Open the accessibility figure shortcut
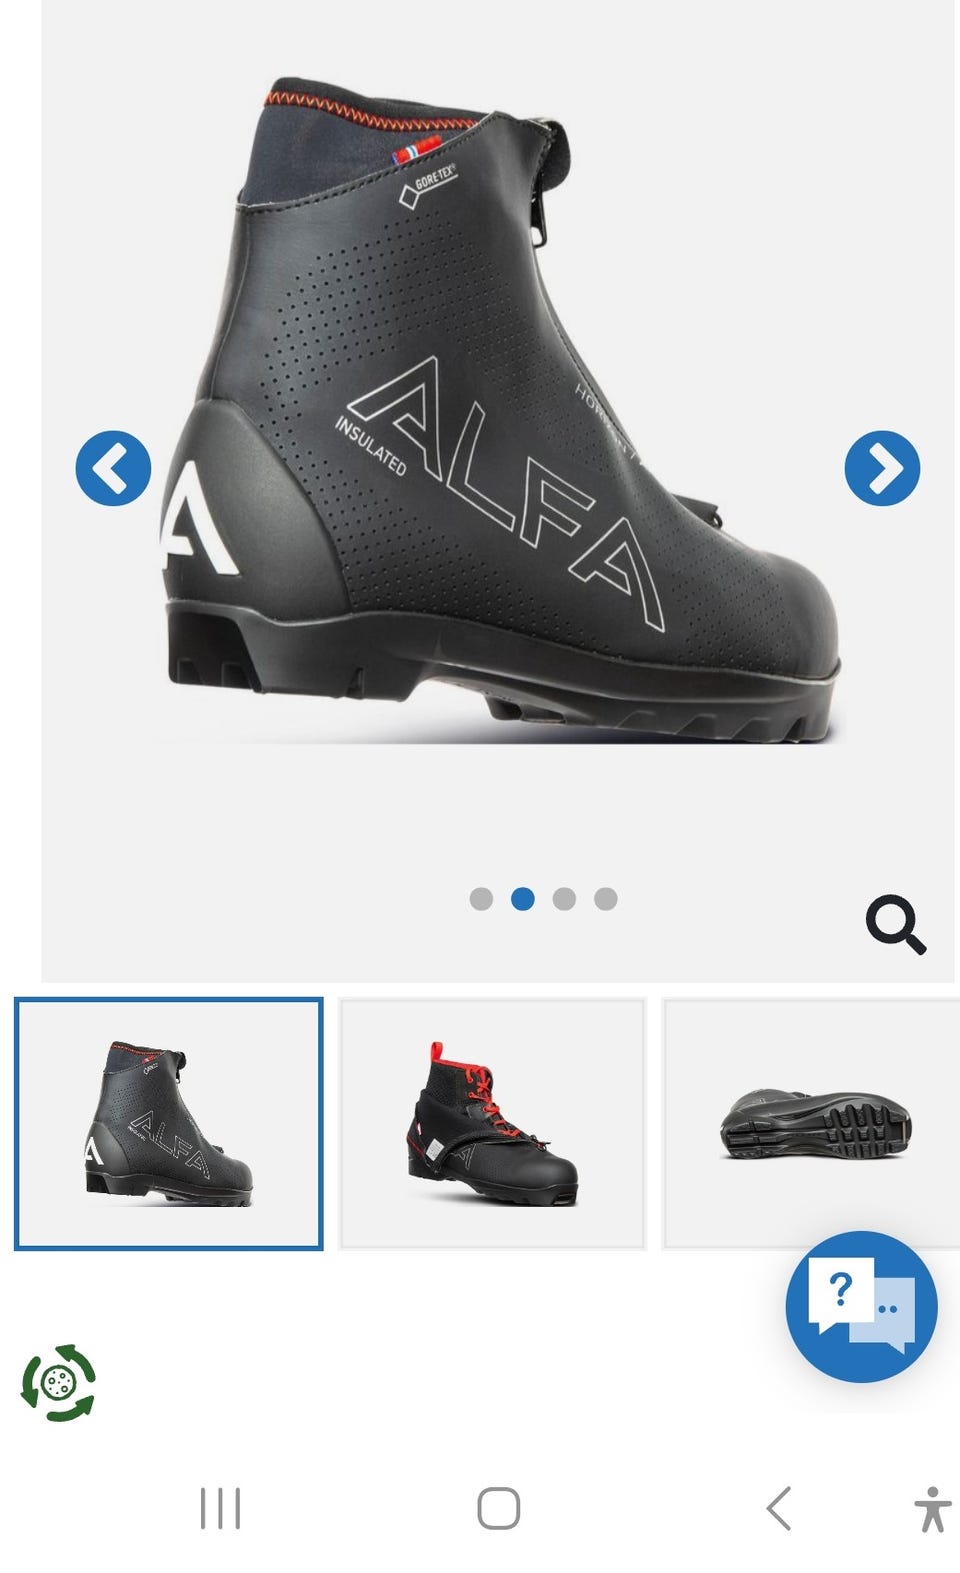 tap(932, 1509)
